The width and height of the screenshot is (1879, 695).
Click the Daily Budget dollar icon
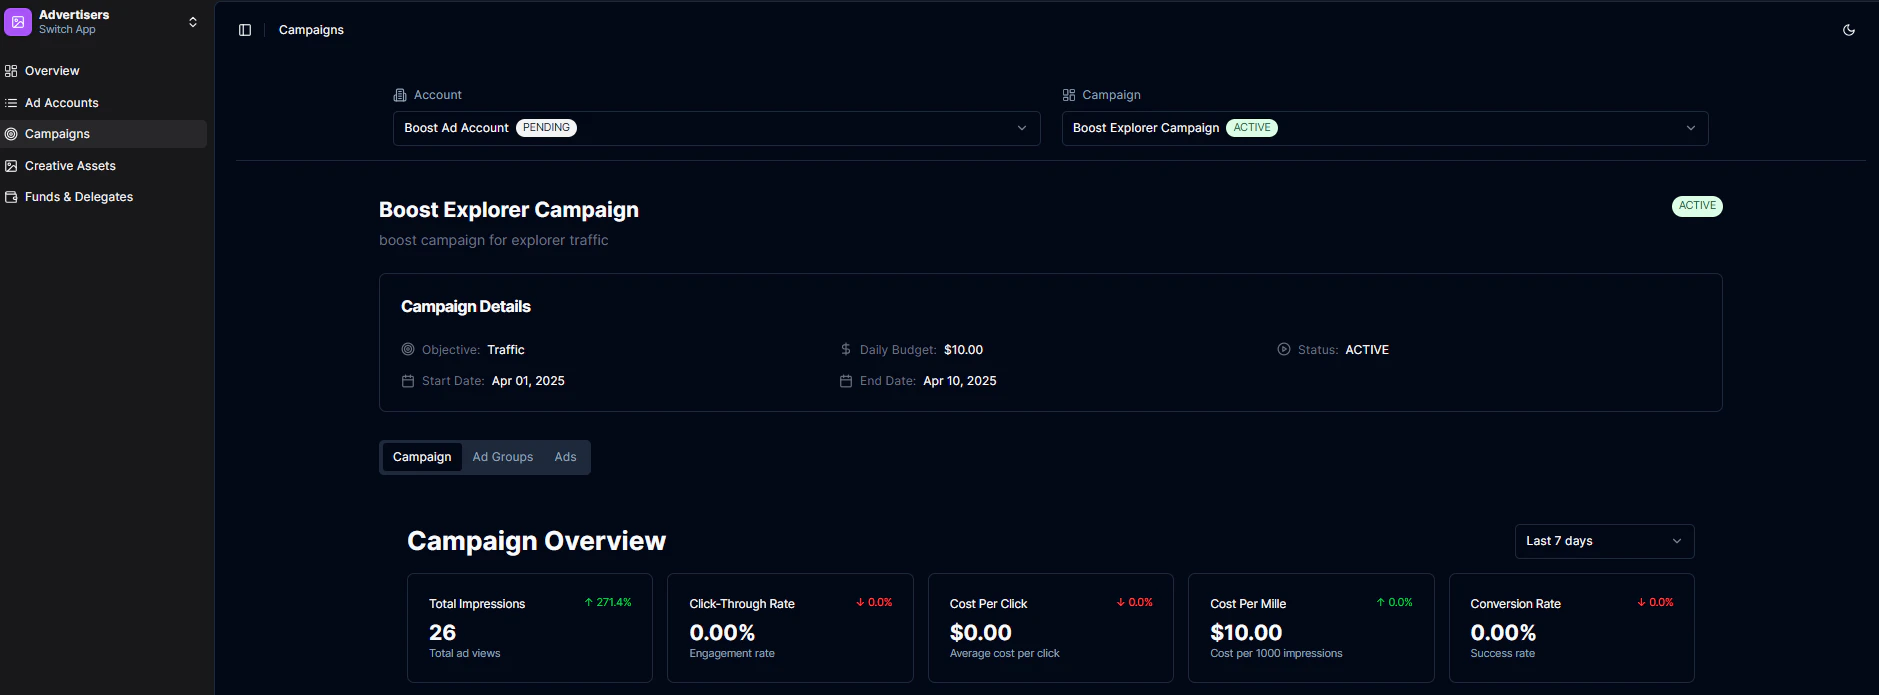coord(846,349)
